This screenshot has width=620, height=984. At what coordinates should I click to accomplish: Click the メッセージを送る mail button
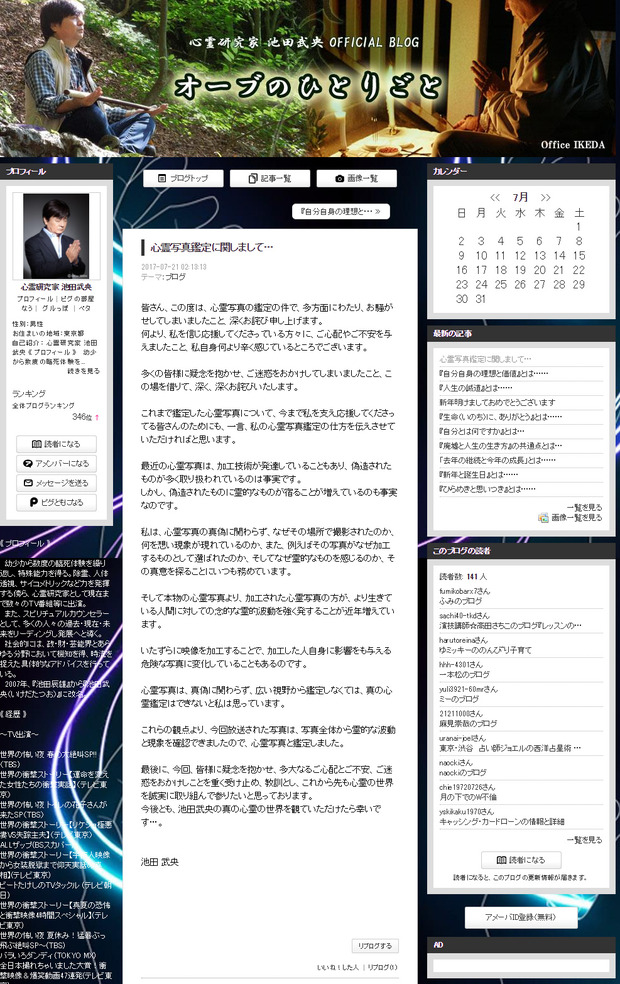point(56,483)
